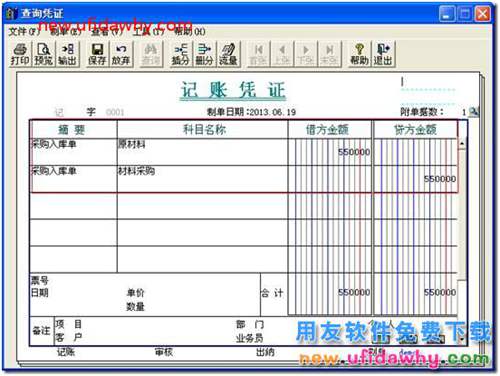Viewport: 500px width, 376px height.
Task: Click the 单价 label
Action: [x=135, y=293]
